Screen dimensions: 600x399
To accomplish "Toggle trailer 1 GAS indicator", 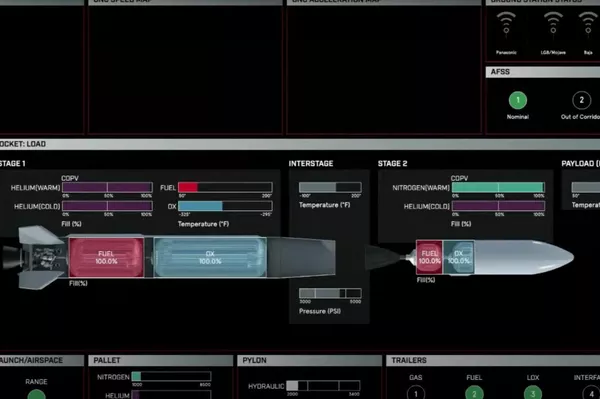I will pos(416,393).
